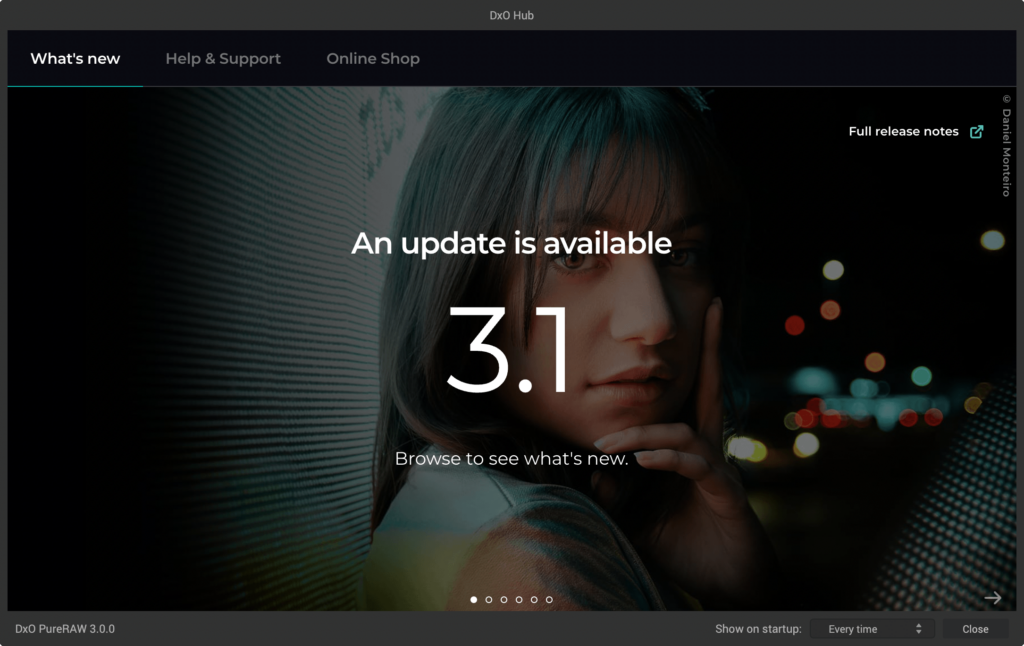The image size is (1024, 646).
Task: Jump to the fifth carousel dot
Action: (534, 600)
